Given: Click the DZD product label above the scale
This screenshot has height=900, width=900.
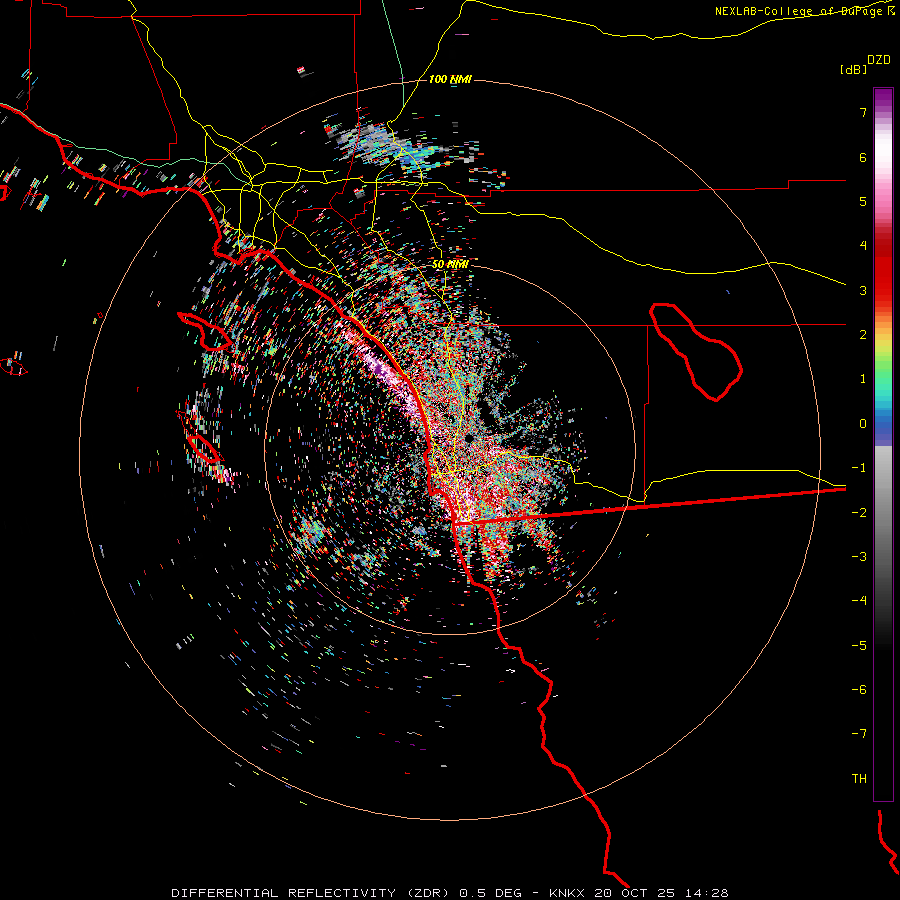Looking at the screenshot, I should coord(879,60).
